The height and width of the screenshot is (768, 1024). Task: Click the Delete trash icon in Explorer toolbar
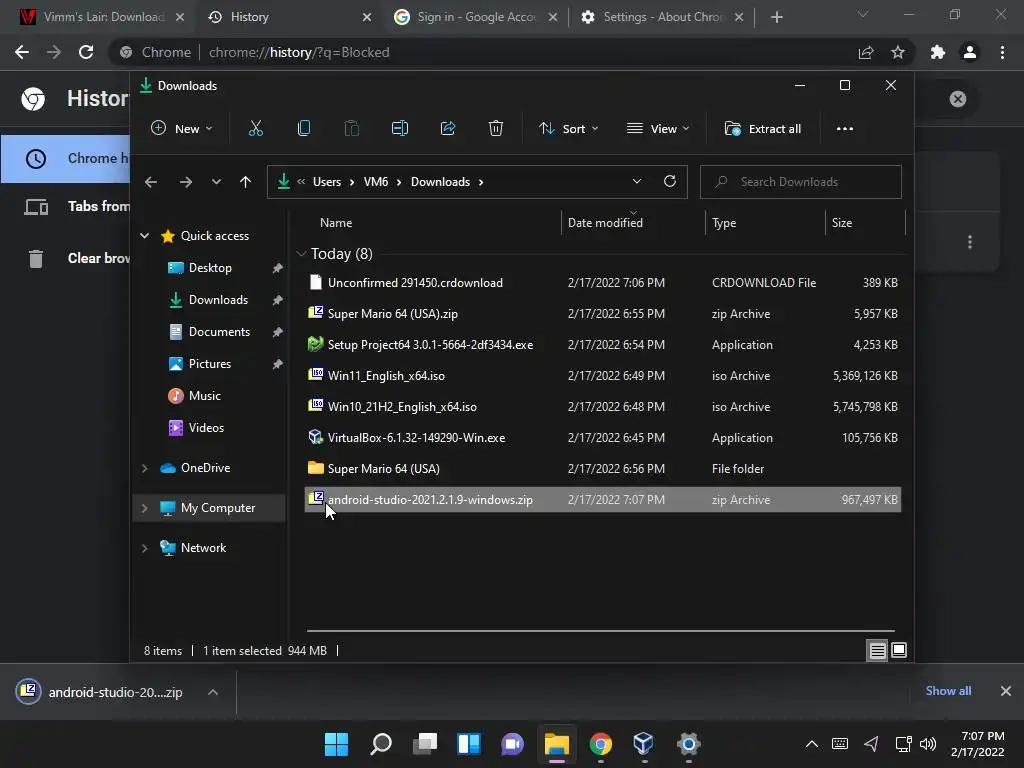point(496,129)
